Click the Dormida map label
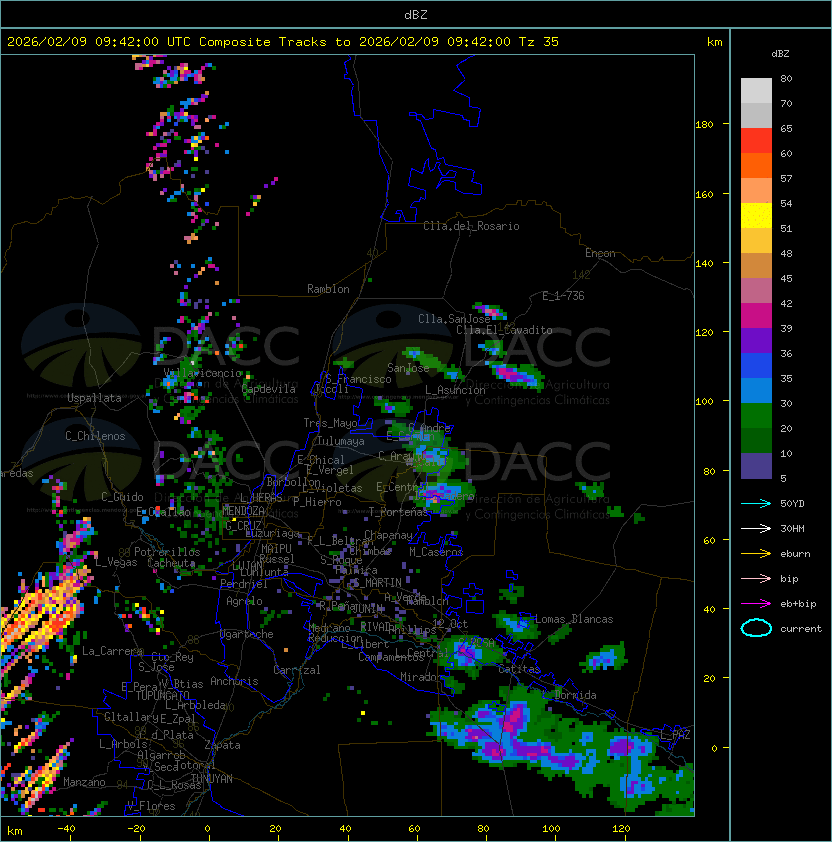This screenshot has height=842, width=832. 575,695
